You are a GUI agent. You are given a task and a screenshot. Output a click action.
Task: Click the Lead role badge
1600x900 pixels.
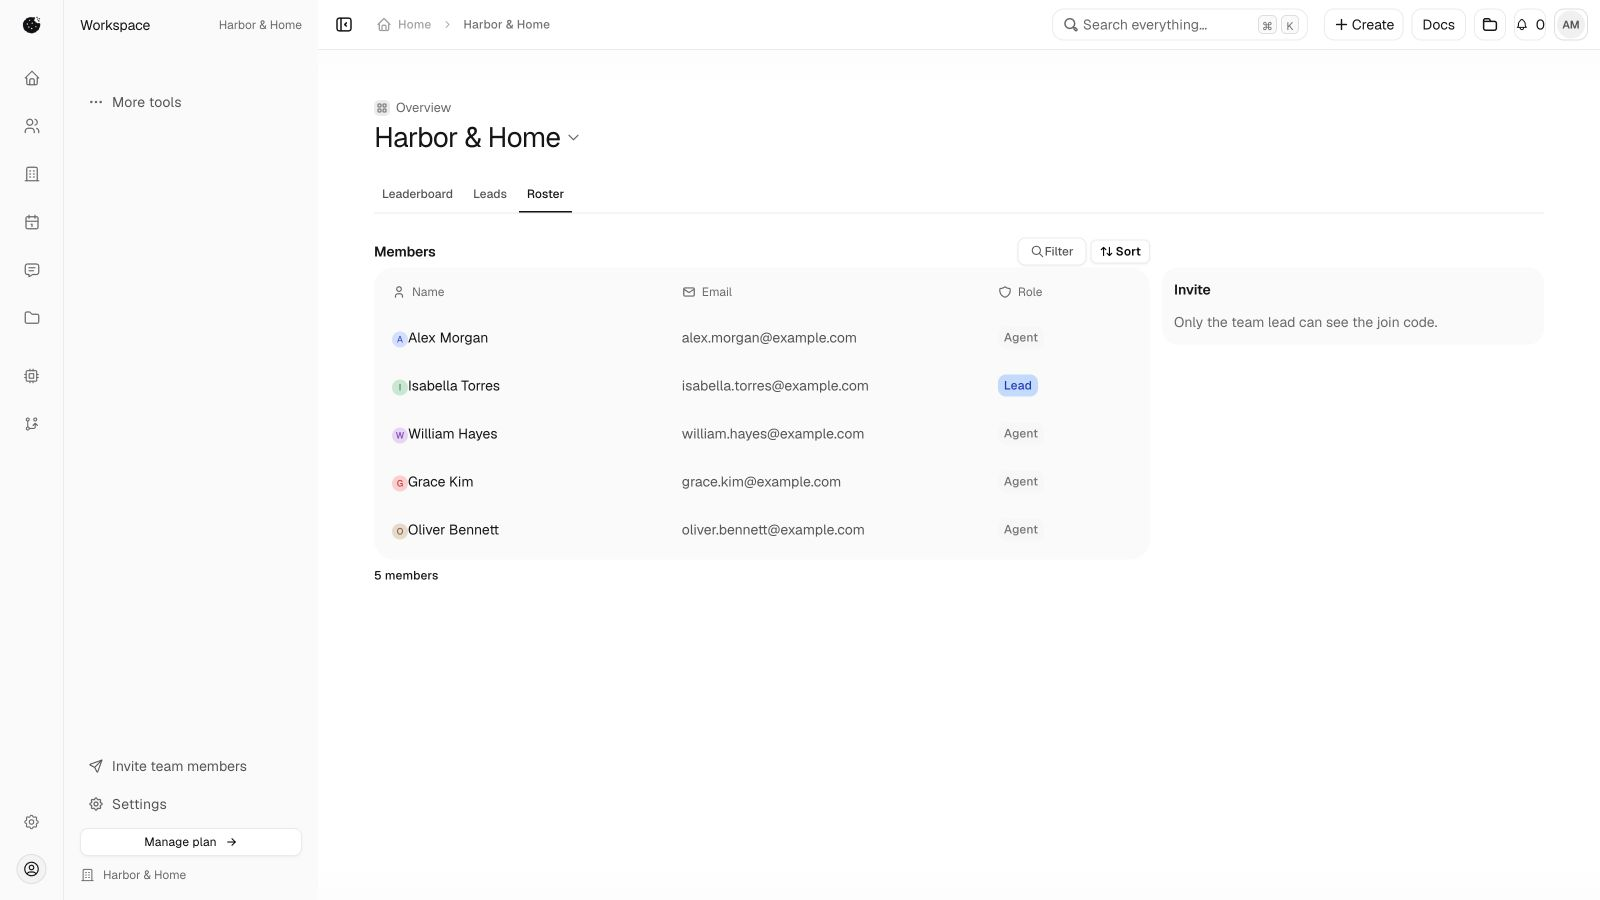tap(1018, 386)
